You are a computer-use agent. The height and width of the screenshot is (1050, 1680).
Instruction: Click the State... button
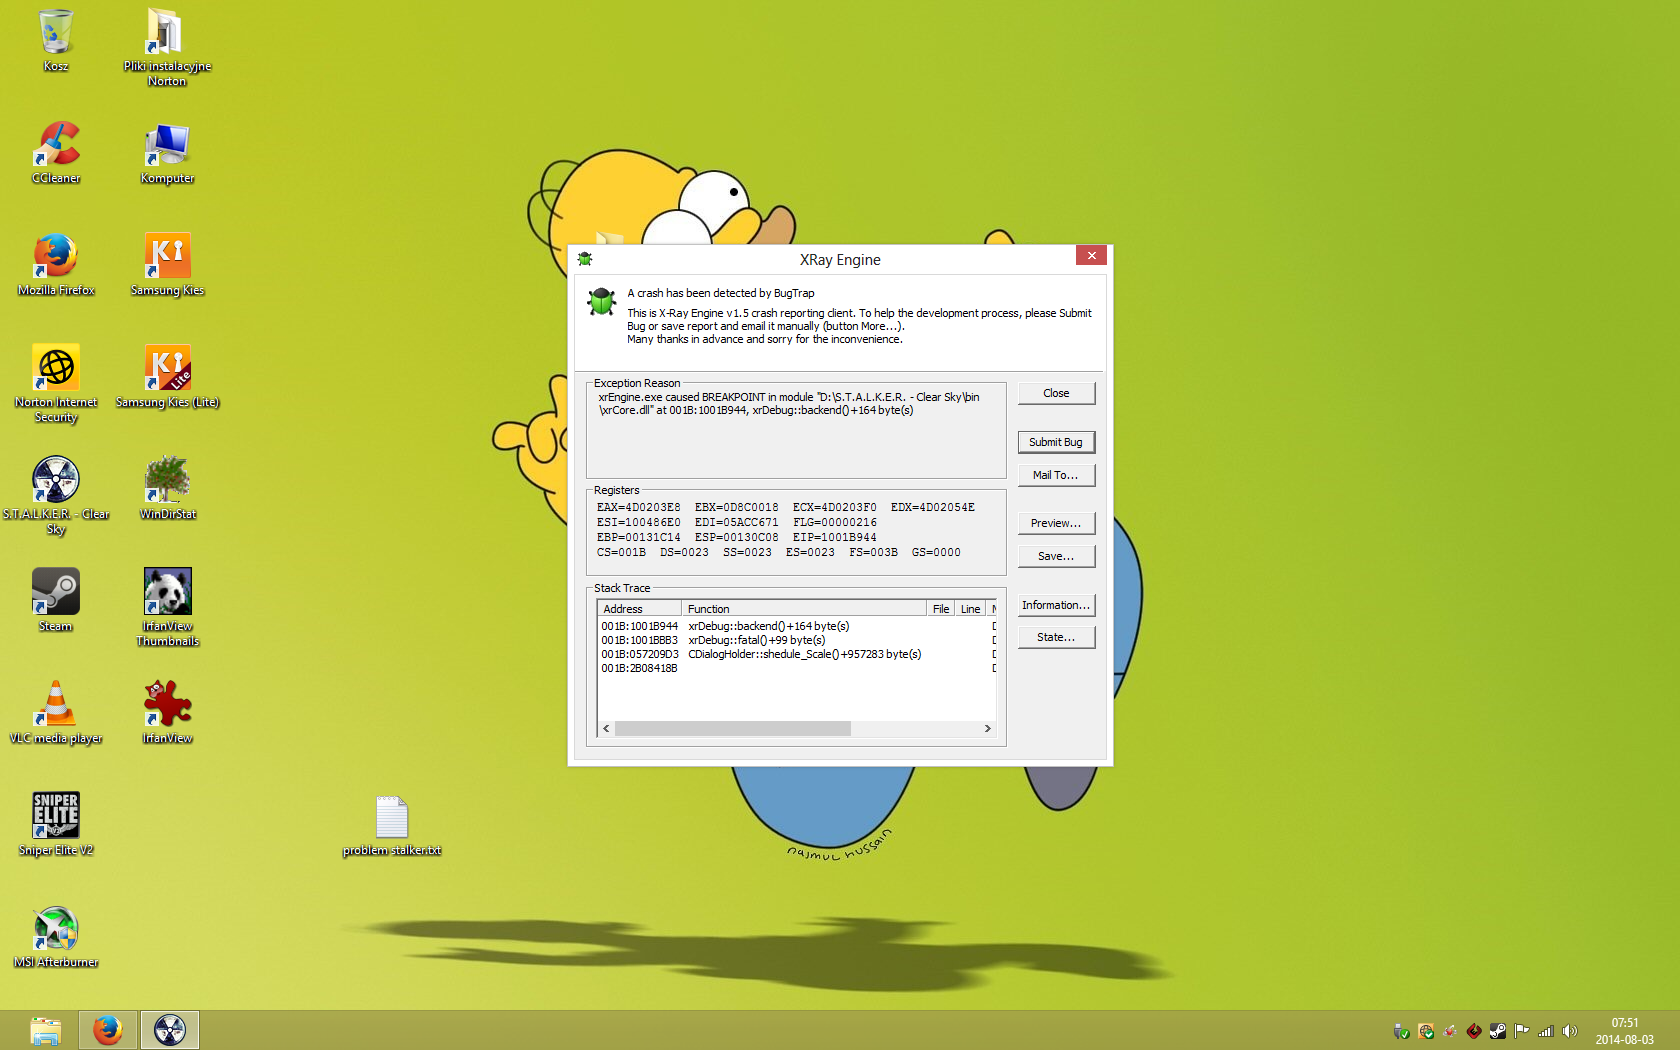tap(1056, 637)
